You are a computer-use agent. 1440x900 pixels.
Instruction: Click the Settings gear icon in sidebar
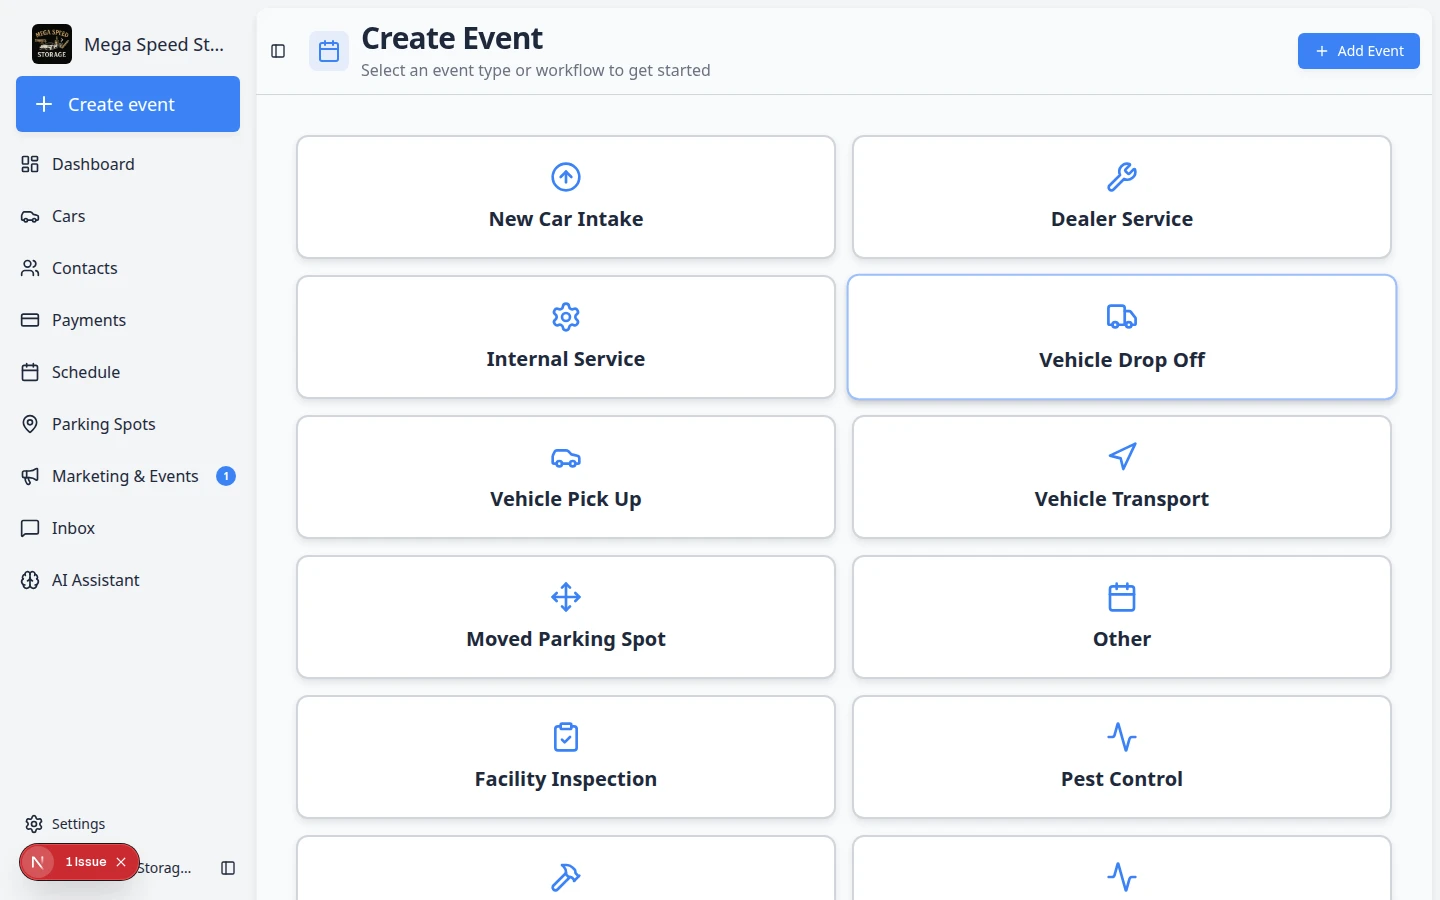point(34,824)
